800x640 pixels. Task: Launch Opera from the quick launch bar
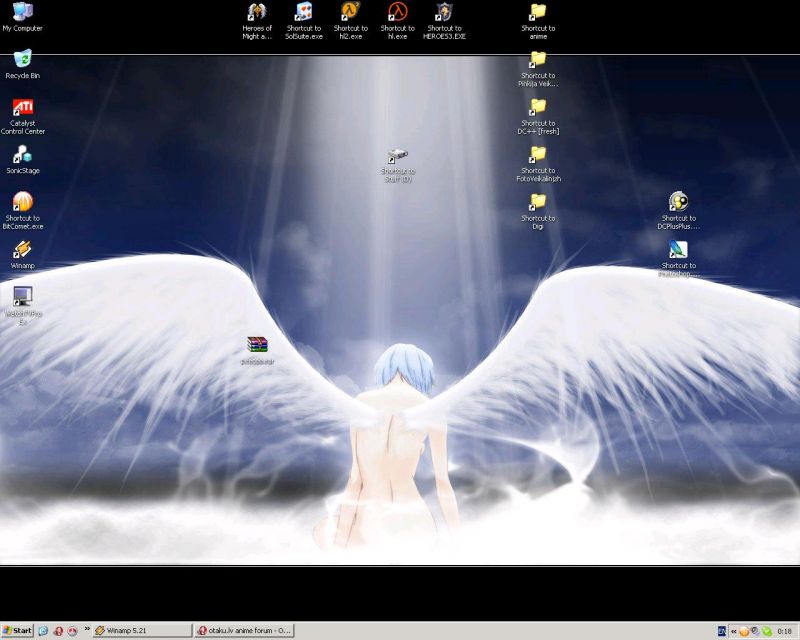tap(58, 631)
